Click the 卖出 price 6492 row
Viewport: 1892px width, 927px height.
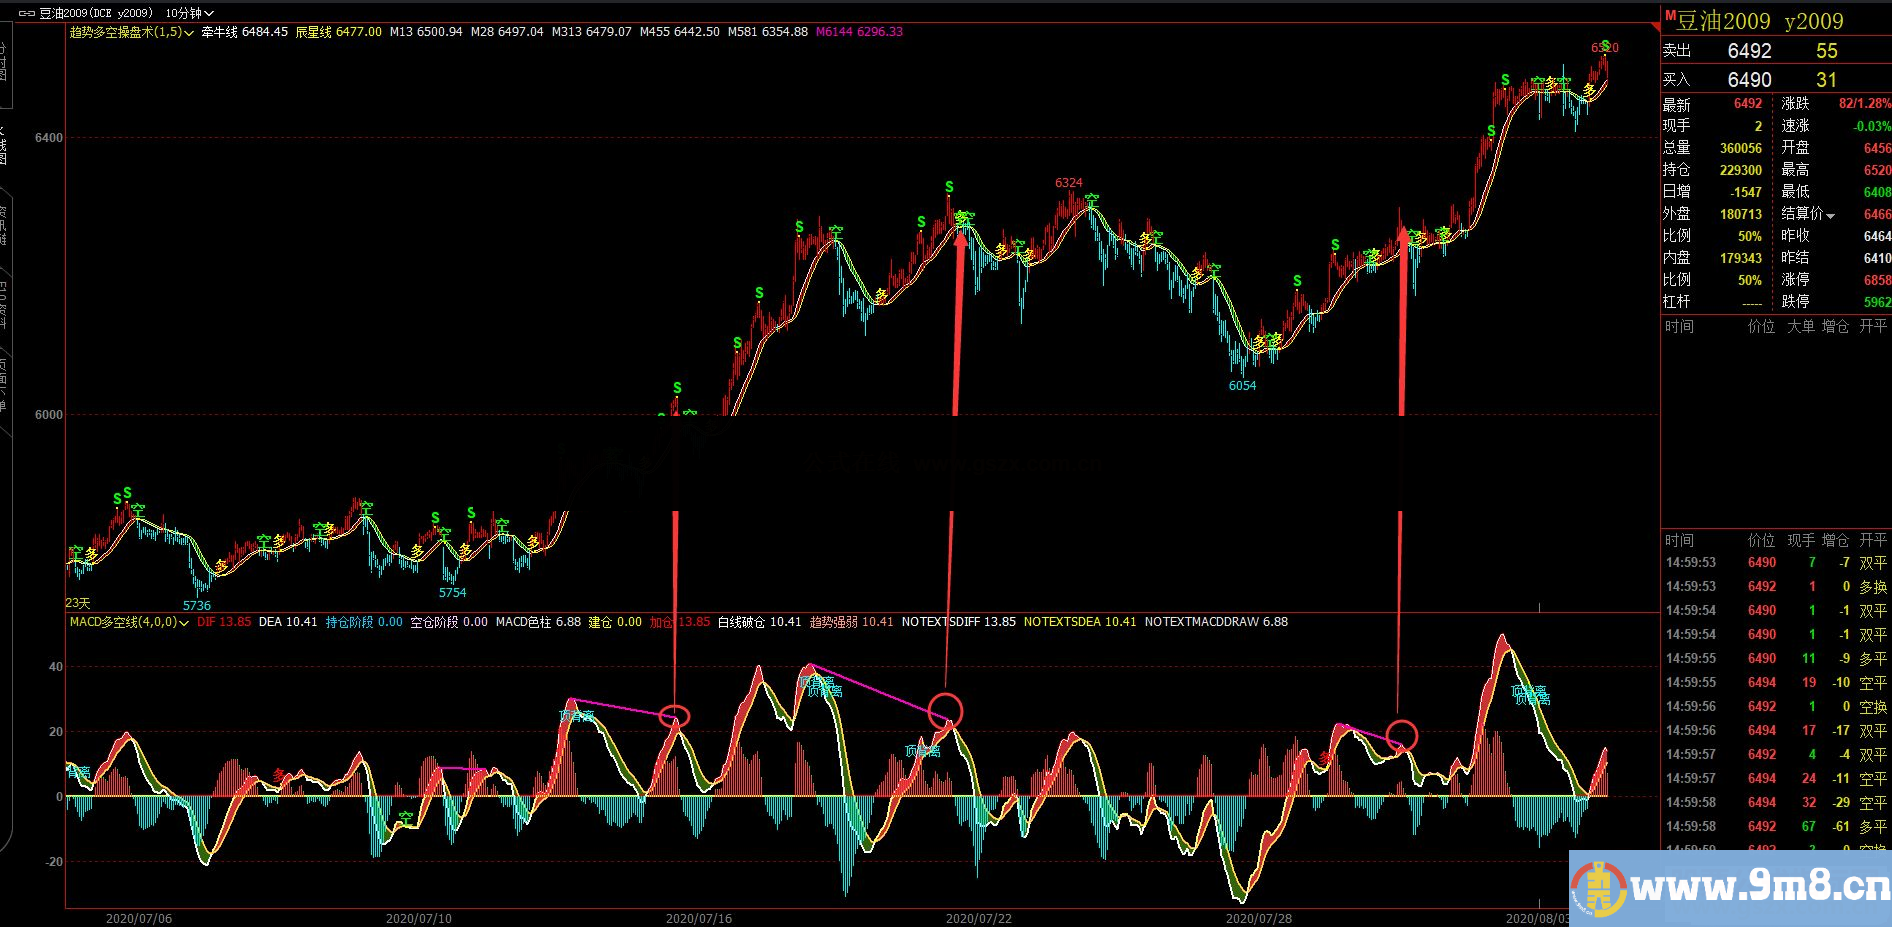click(1776, 51)
